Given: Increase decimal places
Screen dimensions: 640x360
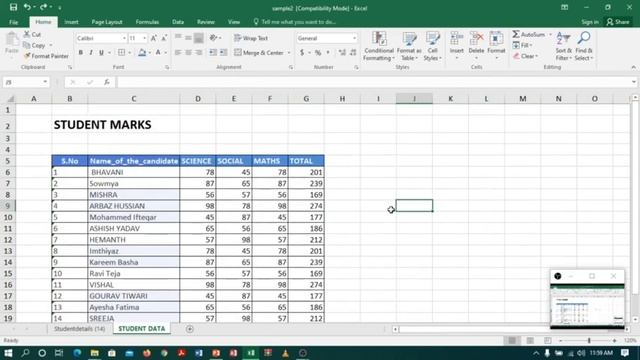Looking at the screenshot, I should pos(342,53).
